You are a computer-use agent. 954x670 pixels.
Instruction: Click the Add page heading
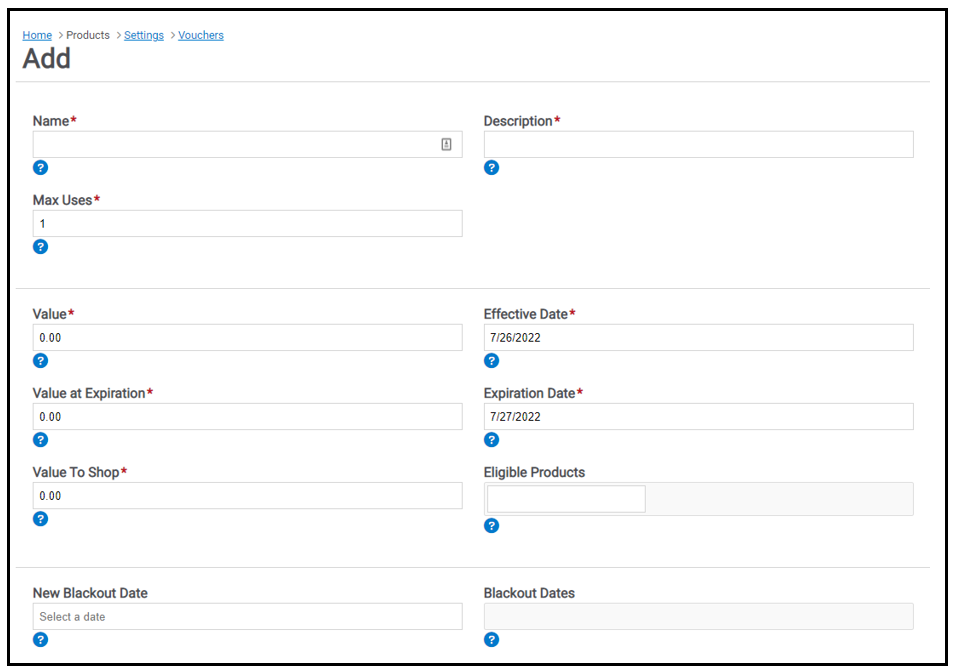pyautogui.click(x=47, y=59)
